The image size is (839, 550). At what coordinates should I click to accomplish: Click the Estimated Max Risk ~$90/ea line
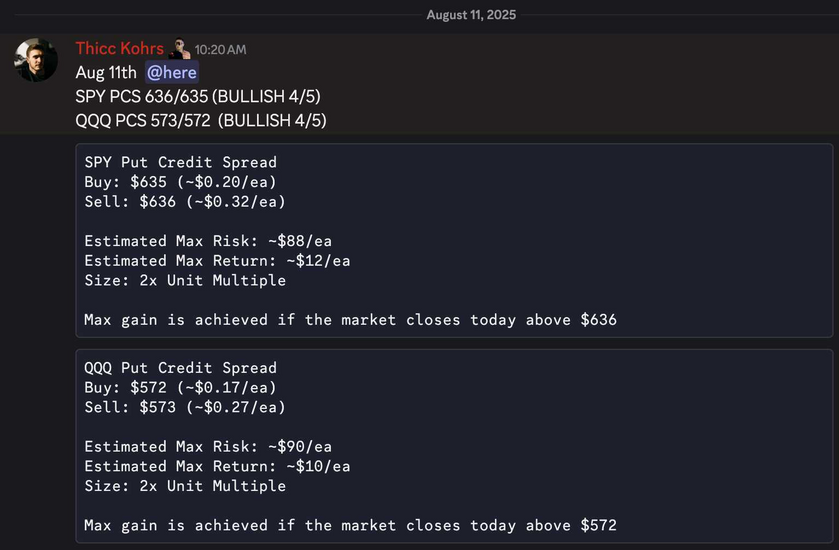[x=208, y=447]
